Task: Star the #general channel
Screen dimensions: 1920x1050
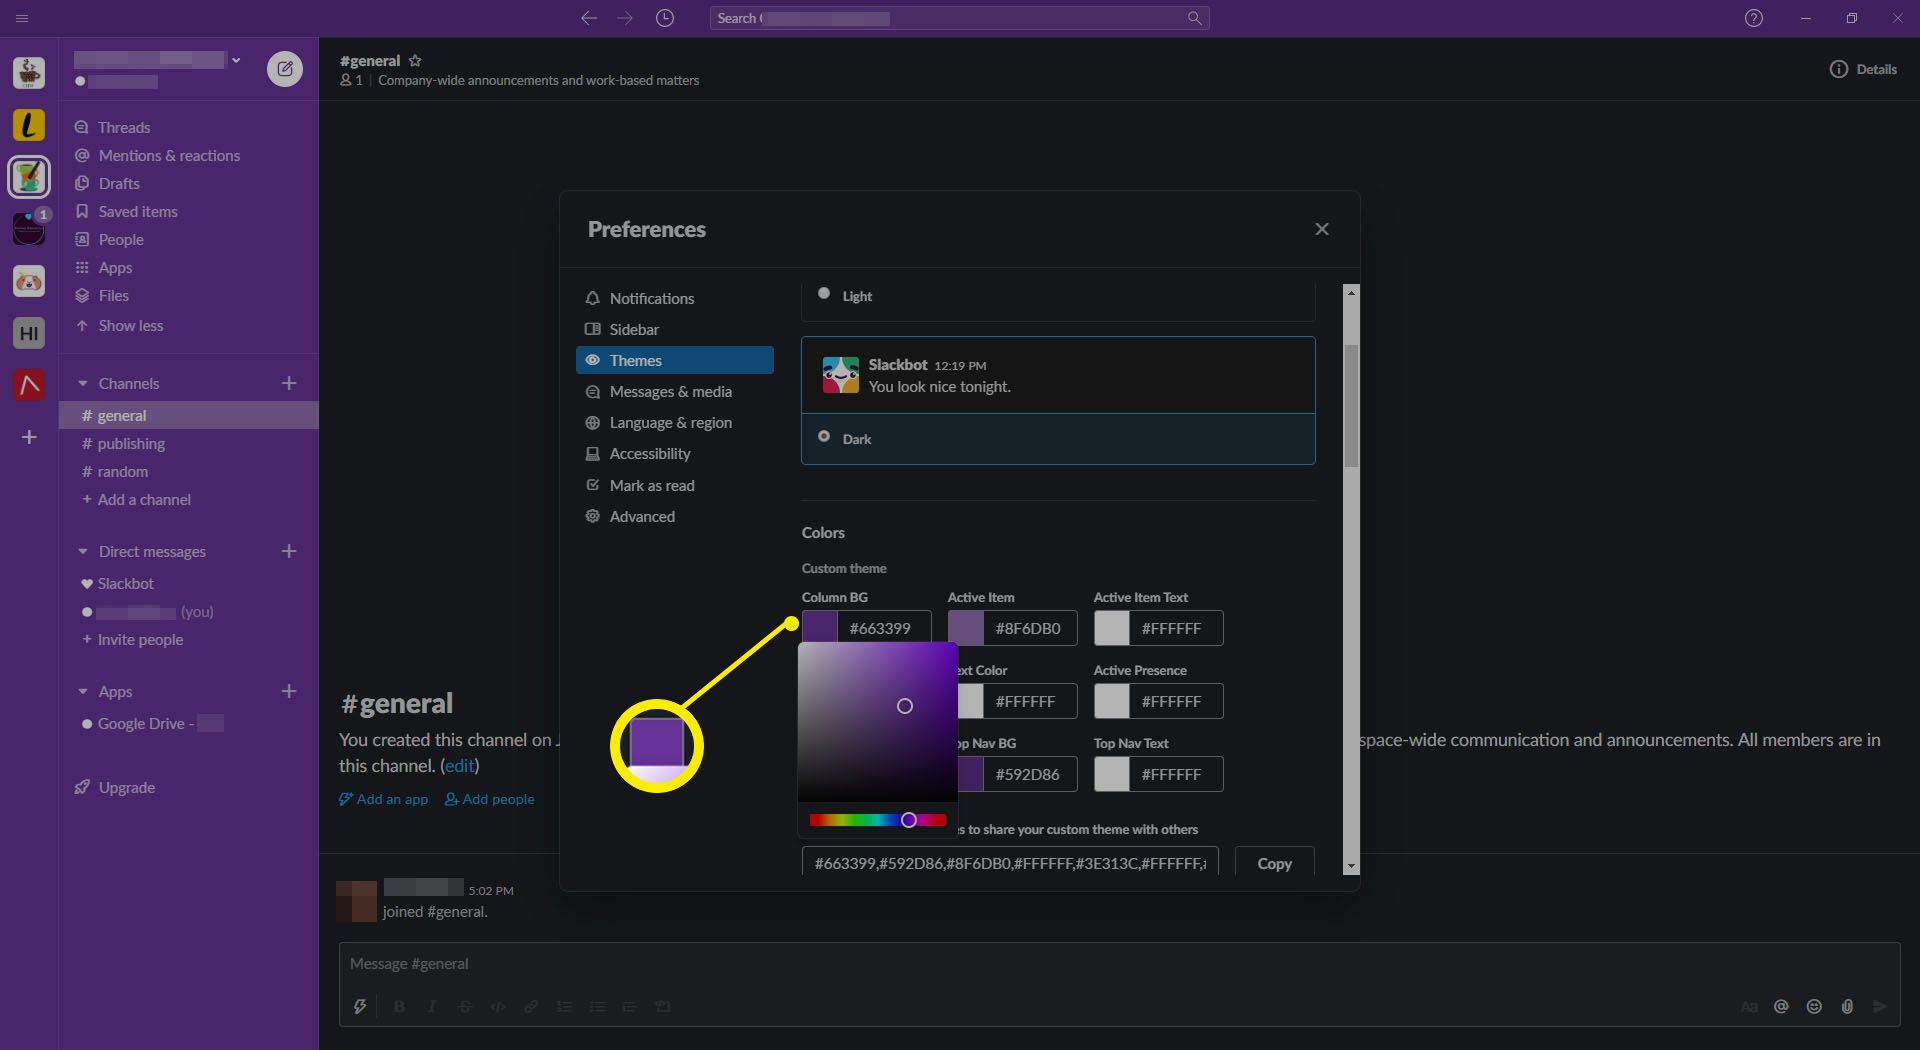Action: tap(415, 61)
